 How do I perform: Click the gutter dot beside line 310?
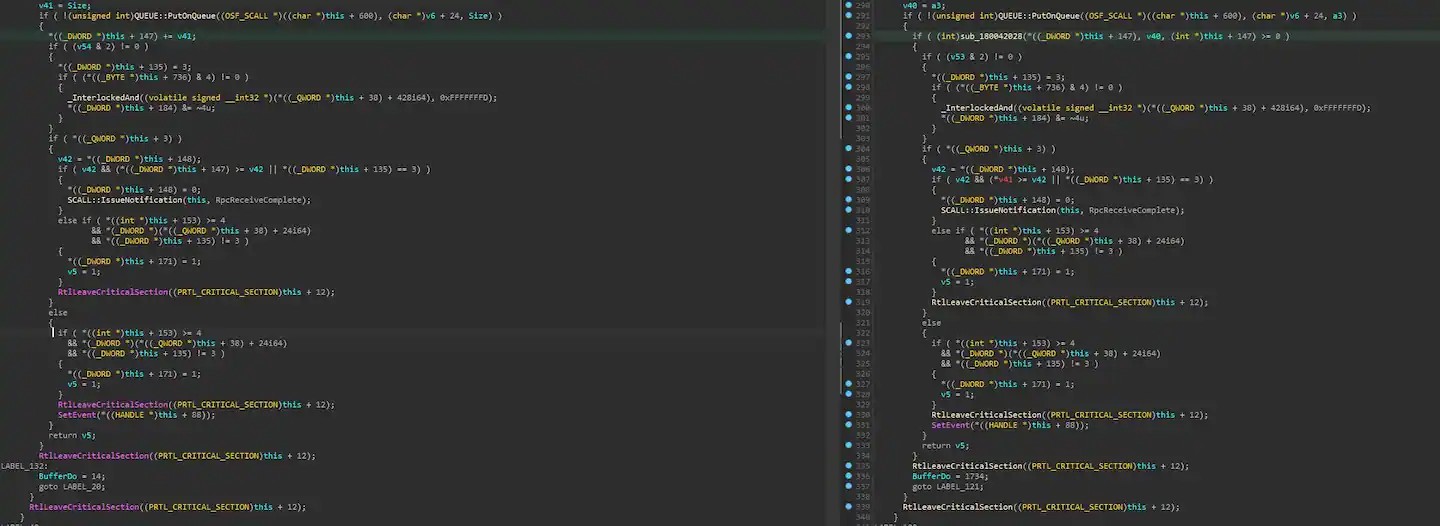click(x=848, y=210)
